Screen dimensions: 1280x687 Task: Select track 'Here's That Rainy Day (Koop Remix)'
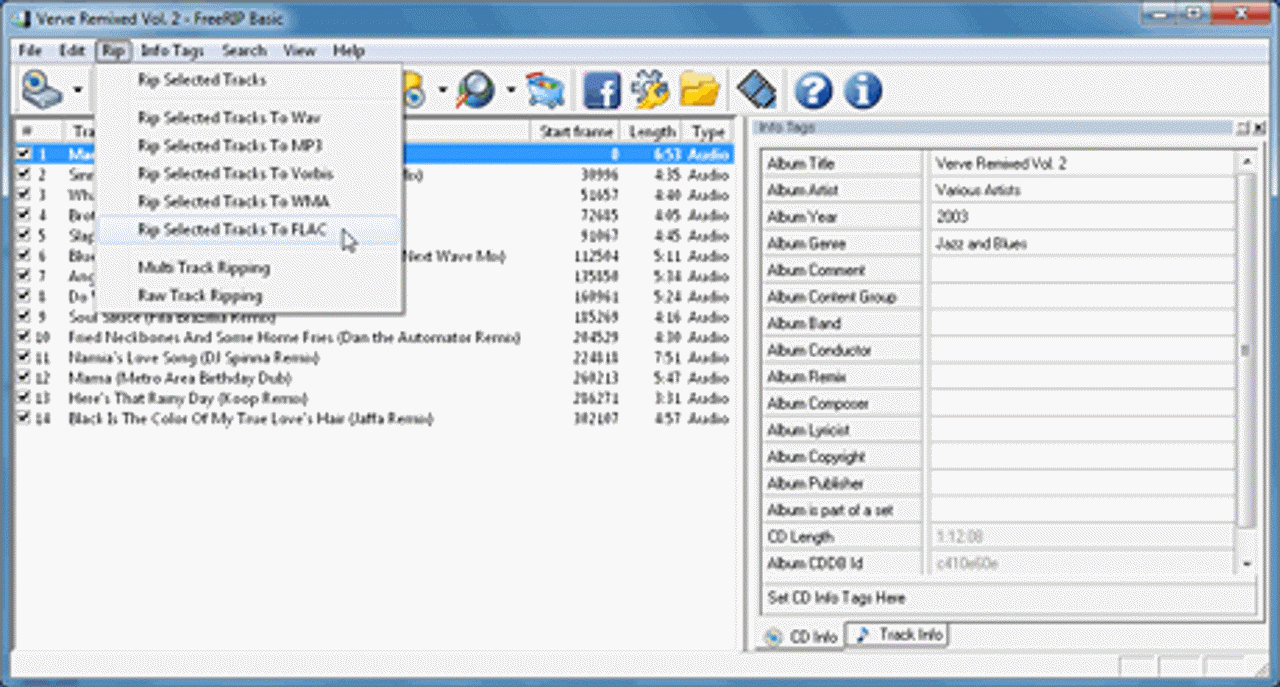(375, 398)
